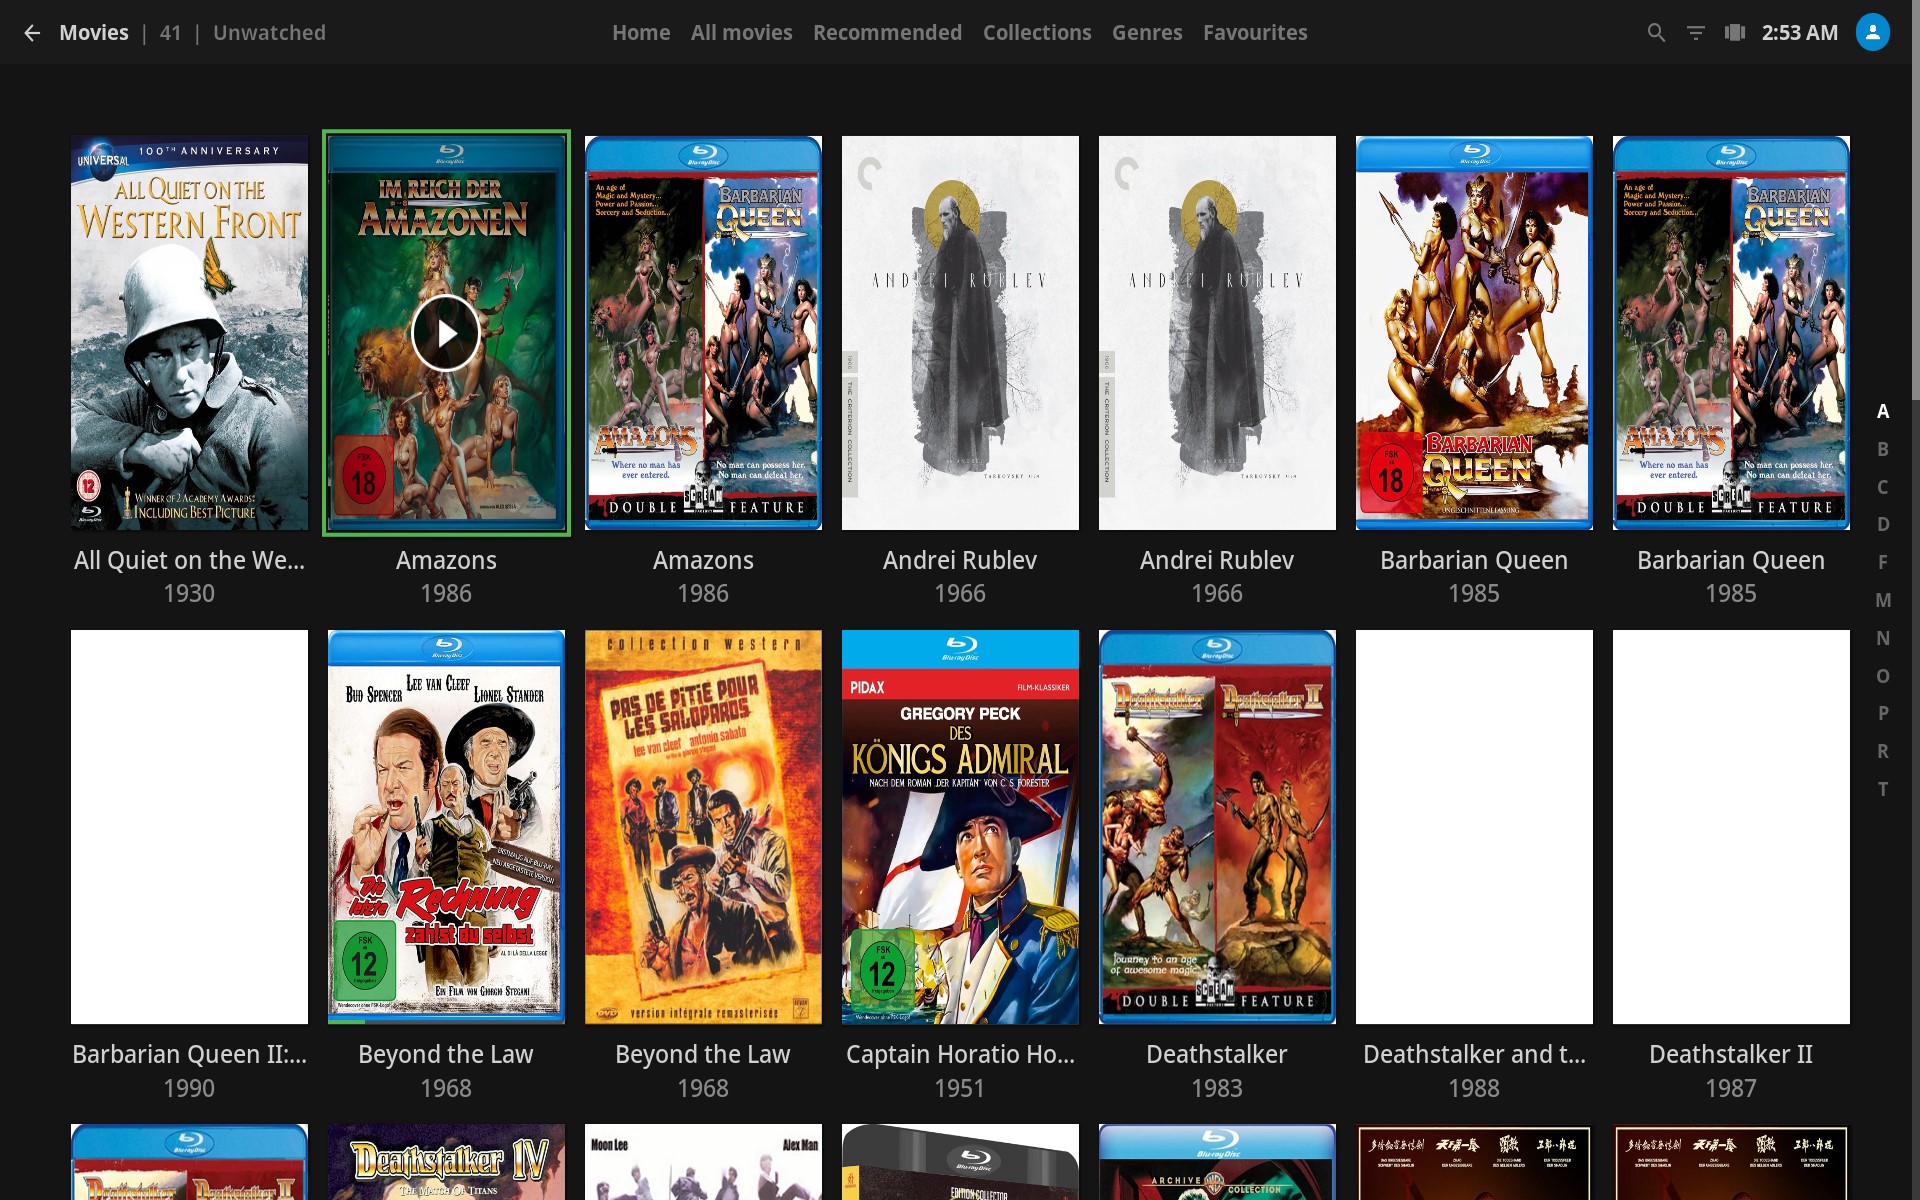Open the Amazons double feature poster
This screenshot has height=1200, width=1920.
(703, 333)
